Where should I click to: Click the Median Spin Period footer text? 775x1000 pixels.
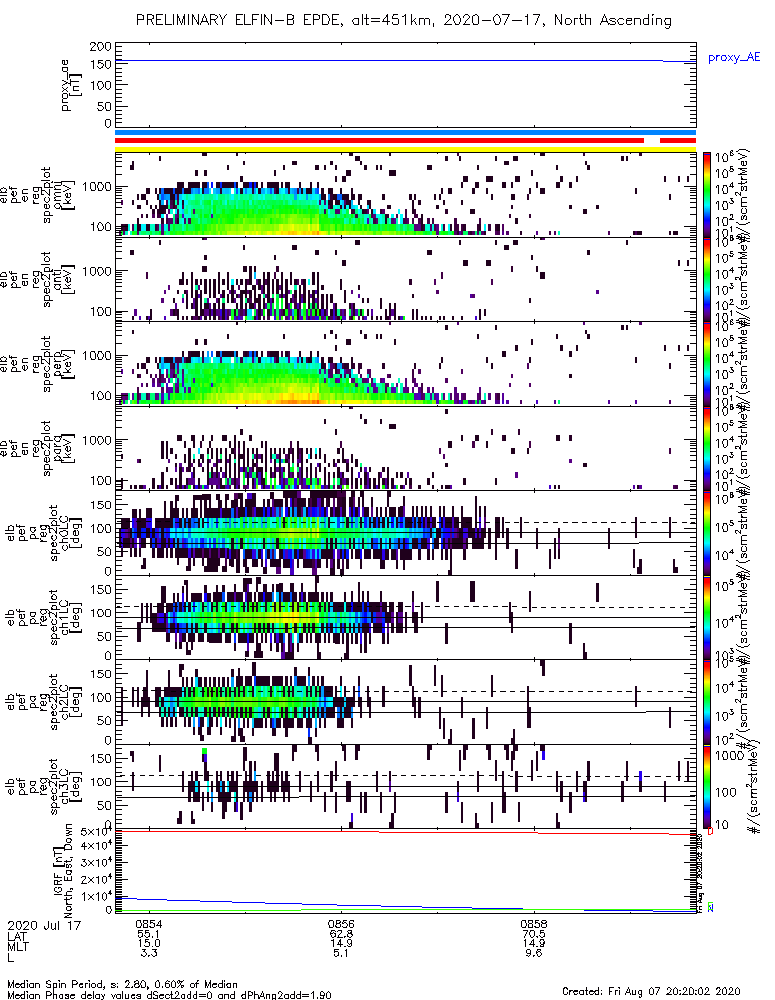pos(122,984)
